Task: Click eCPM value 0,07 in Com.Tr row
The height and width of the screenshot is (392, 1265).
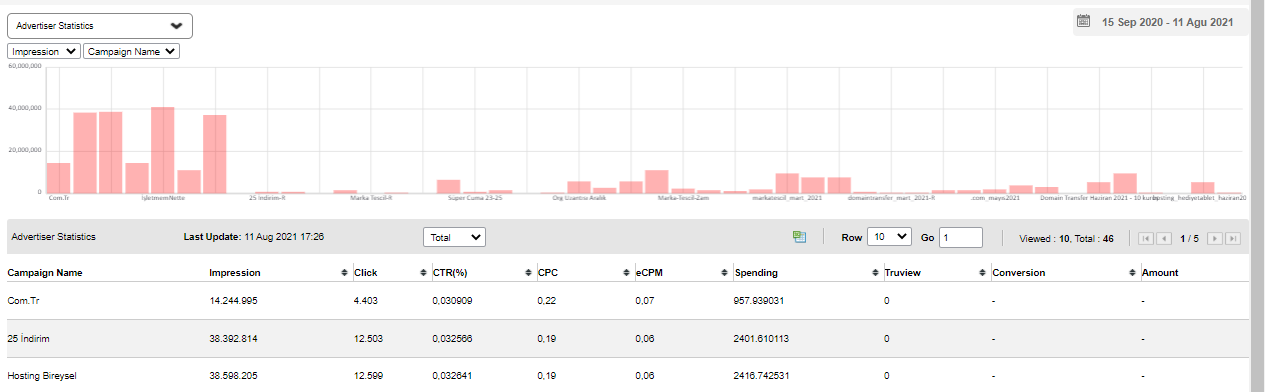Action: 644,300
